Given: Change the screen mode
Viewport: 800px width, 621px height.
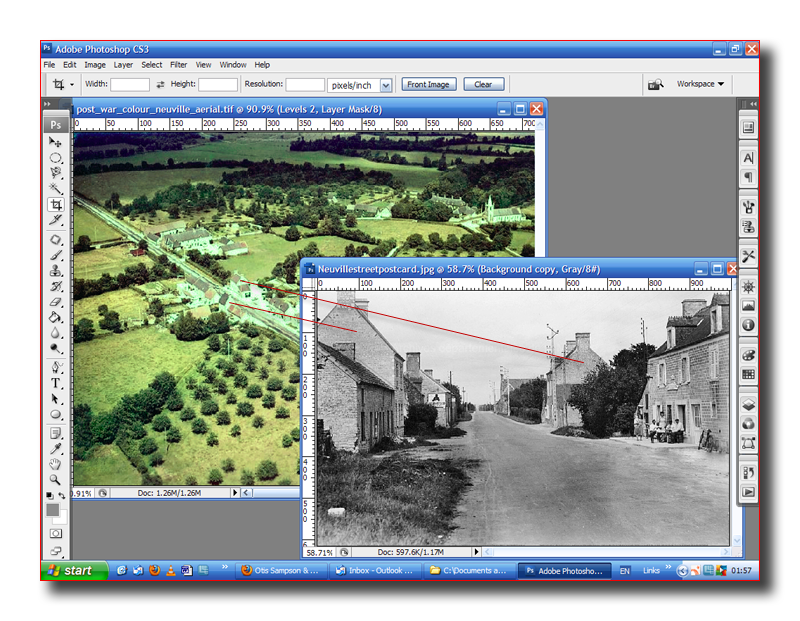Looking at the screenshot, I should [56, 551].
